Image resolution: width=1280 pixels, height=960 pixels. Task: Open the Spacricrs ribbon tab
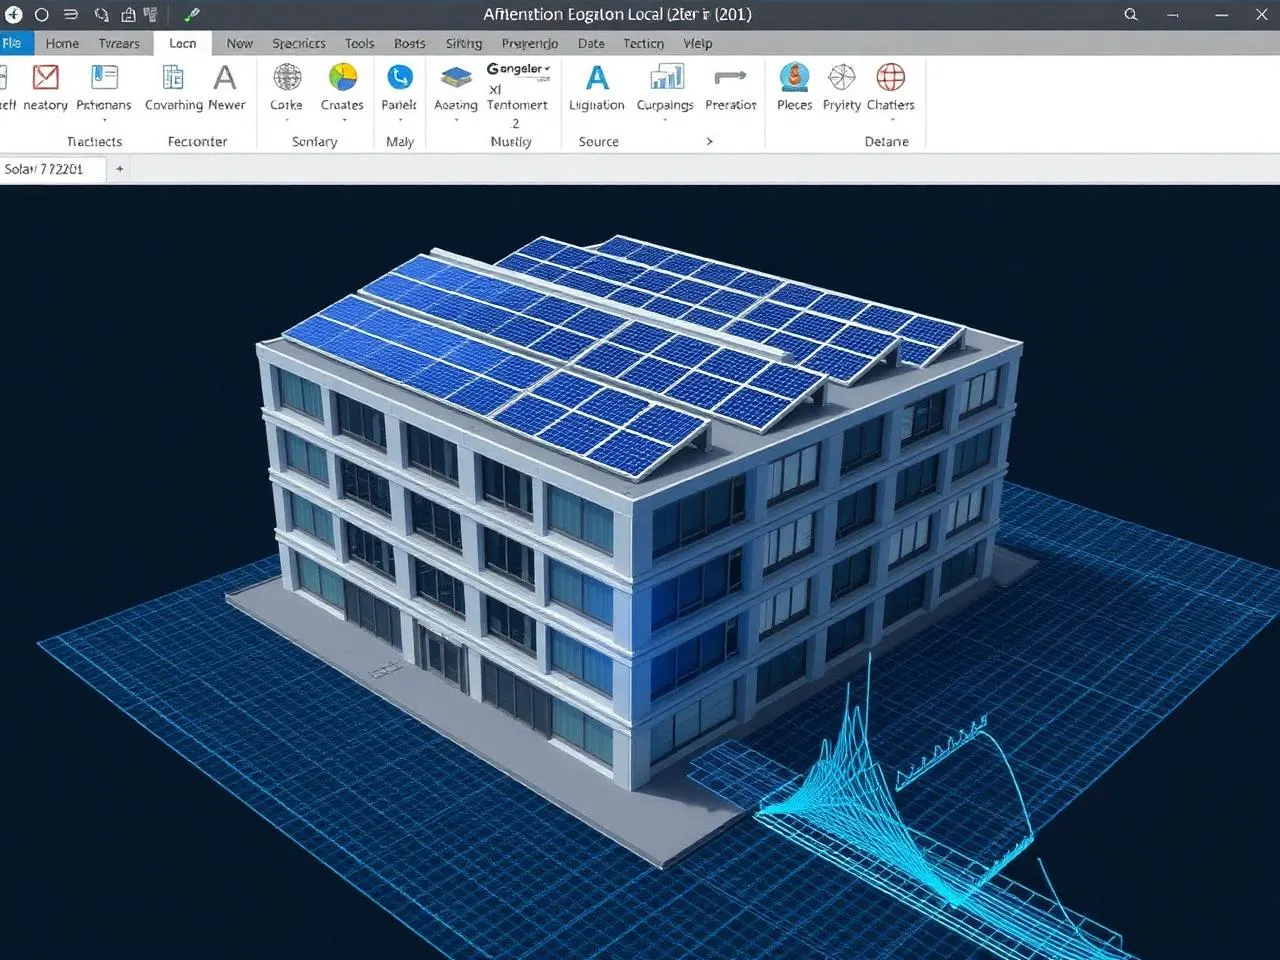click(x=299, y=43)
